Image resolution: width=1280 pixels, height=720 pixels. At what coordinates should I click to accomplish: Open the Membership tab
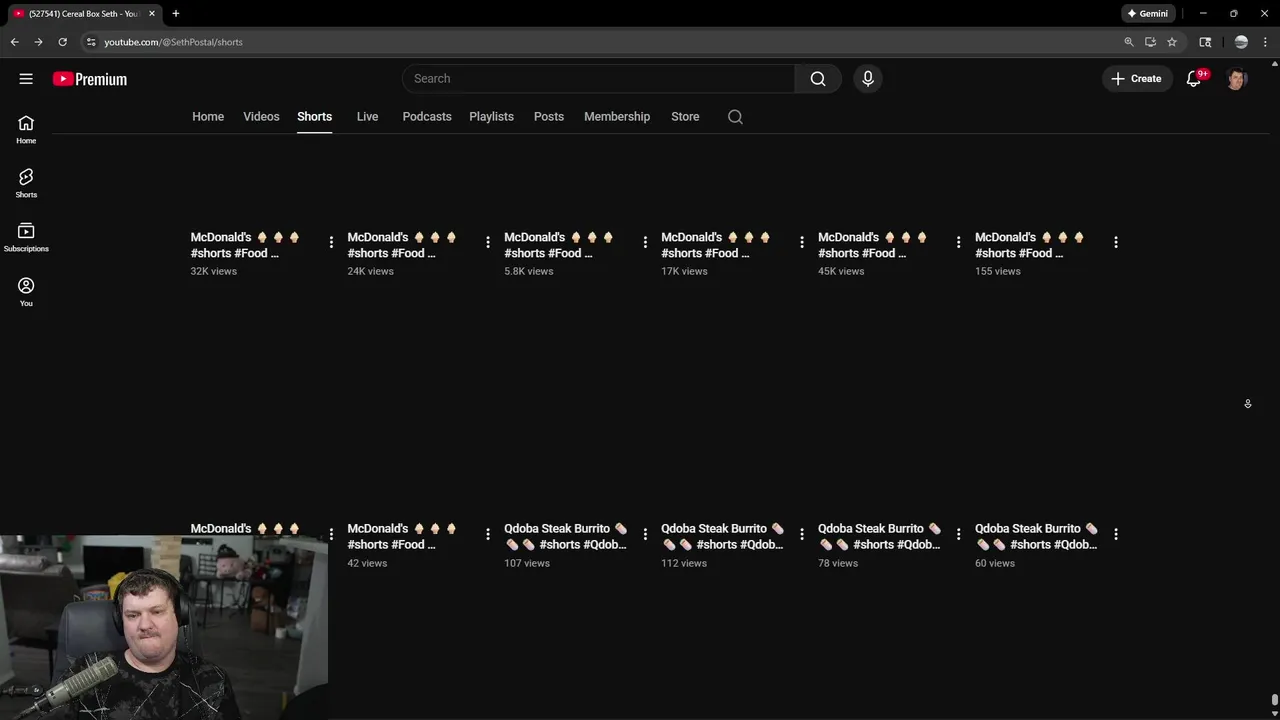tap(617, 117)
